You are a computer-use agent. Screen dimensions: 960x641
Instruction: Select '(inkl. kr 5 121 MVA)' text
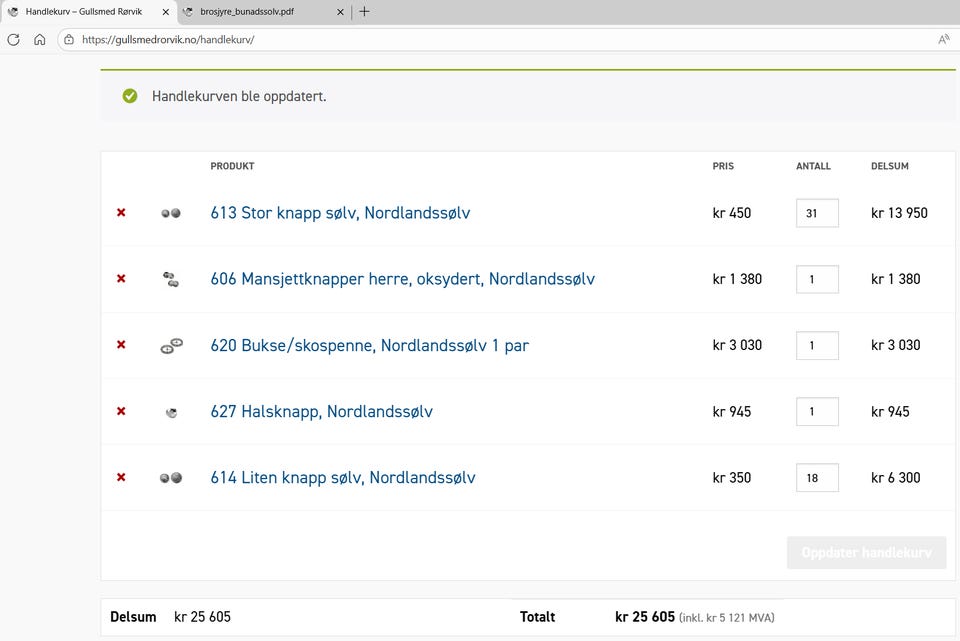(727, 618)
